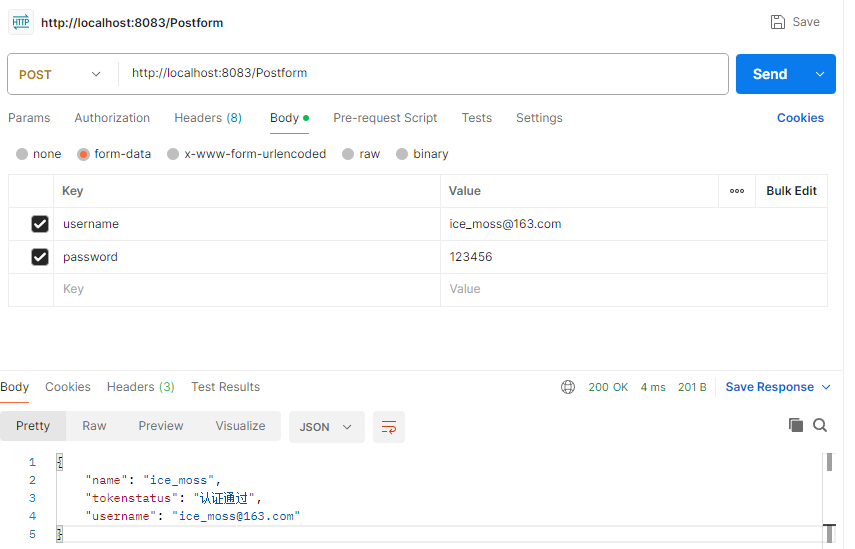Viewport: 855px width, 549px height.
Task: Click the globe network info icon
Action: [568, 387]
